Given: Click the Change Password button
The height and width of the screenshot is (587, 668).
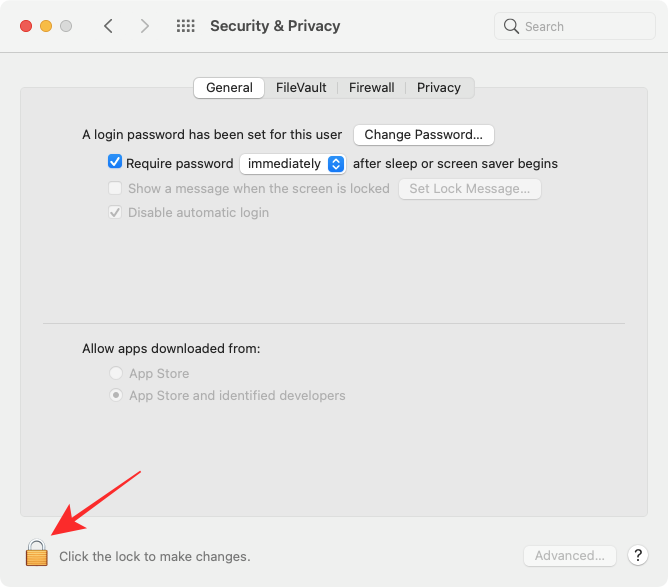Looking at the screenshot, I should [x=424, y=134].
